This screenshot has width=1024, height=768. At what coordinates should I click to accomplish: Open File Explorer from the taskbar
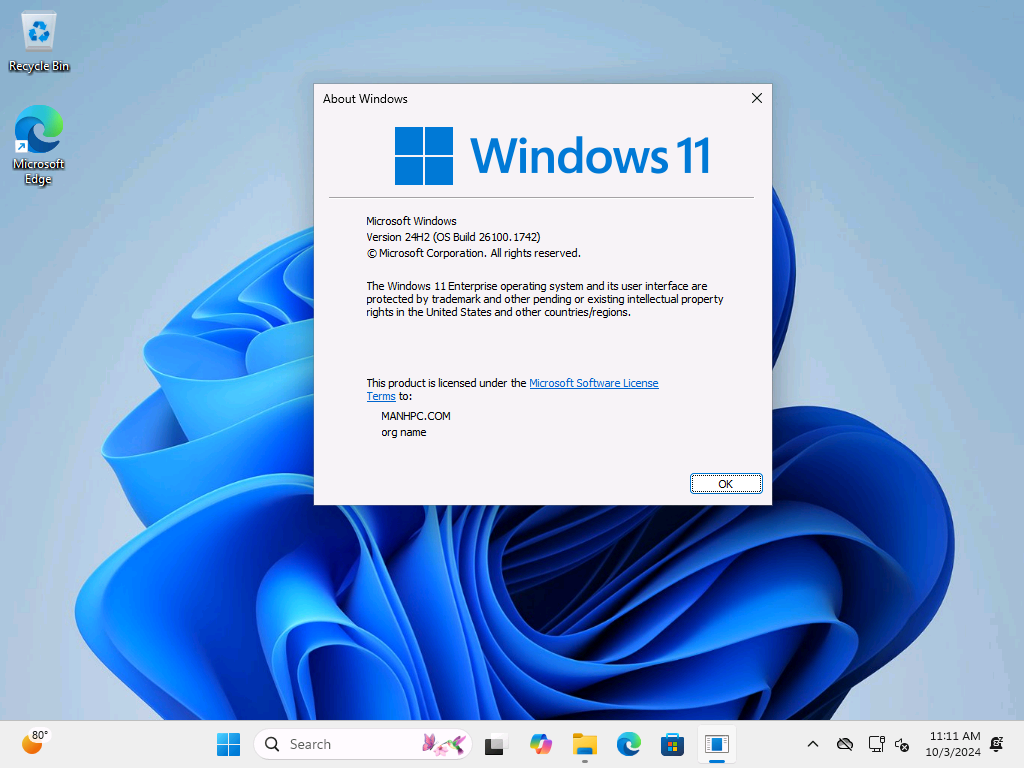tap(584, 744)
